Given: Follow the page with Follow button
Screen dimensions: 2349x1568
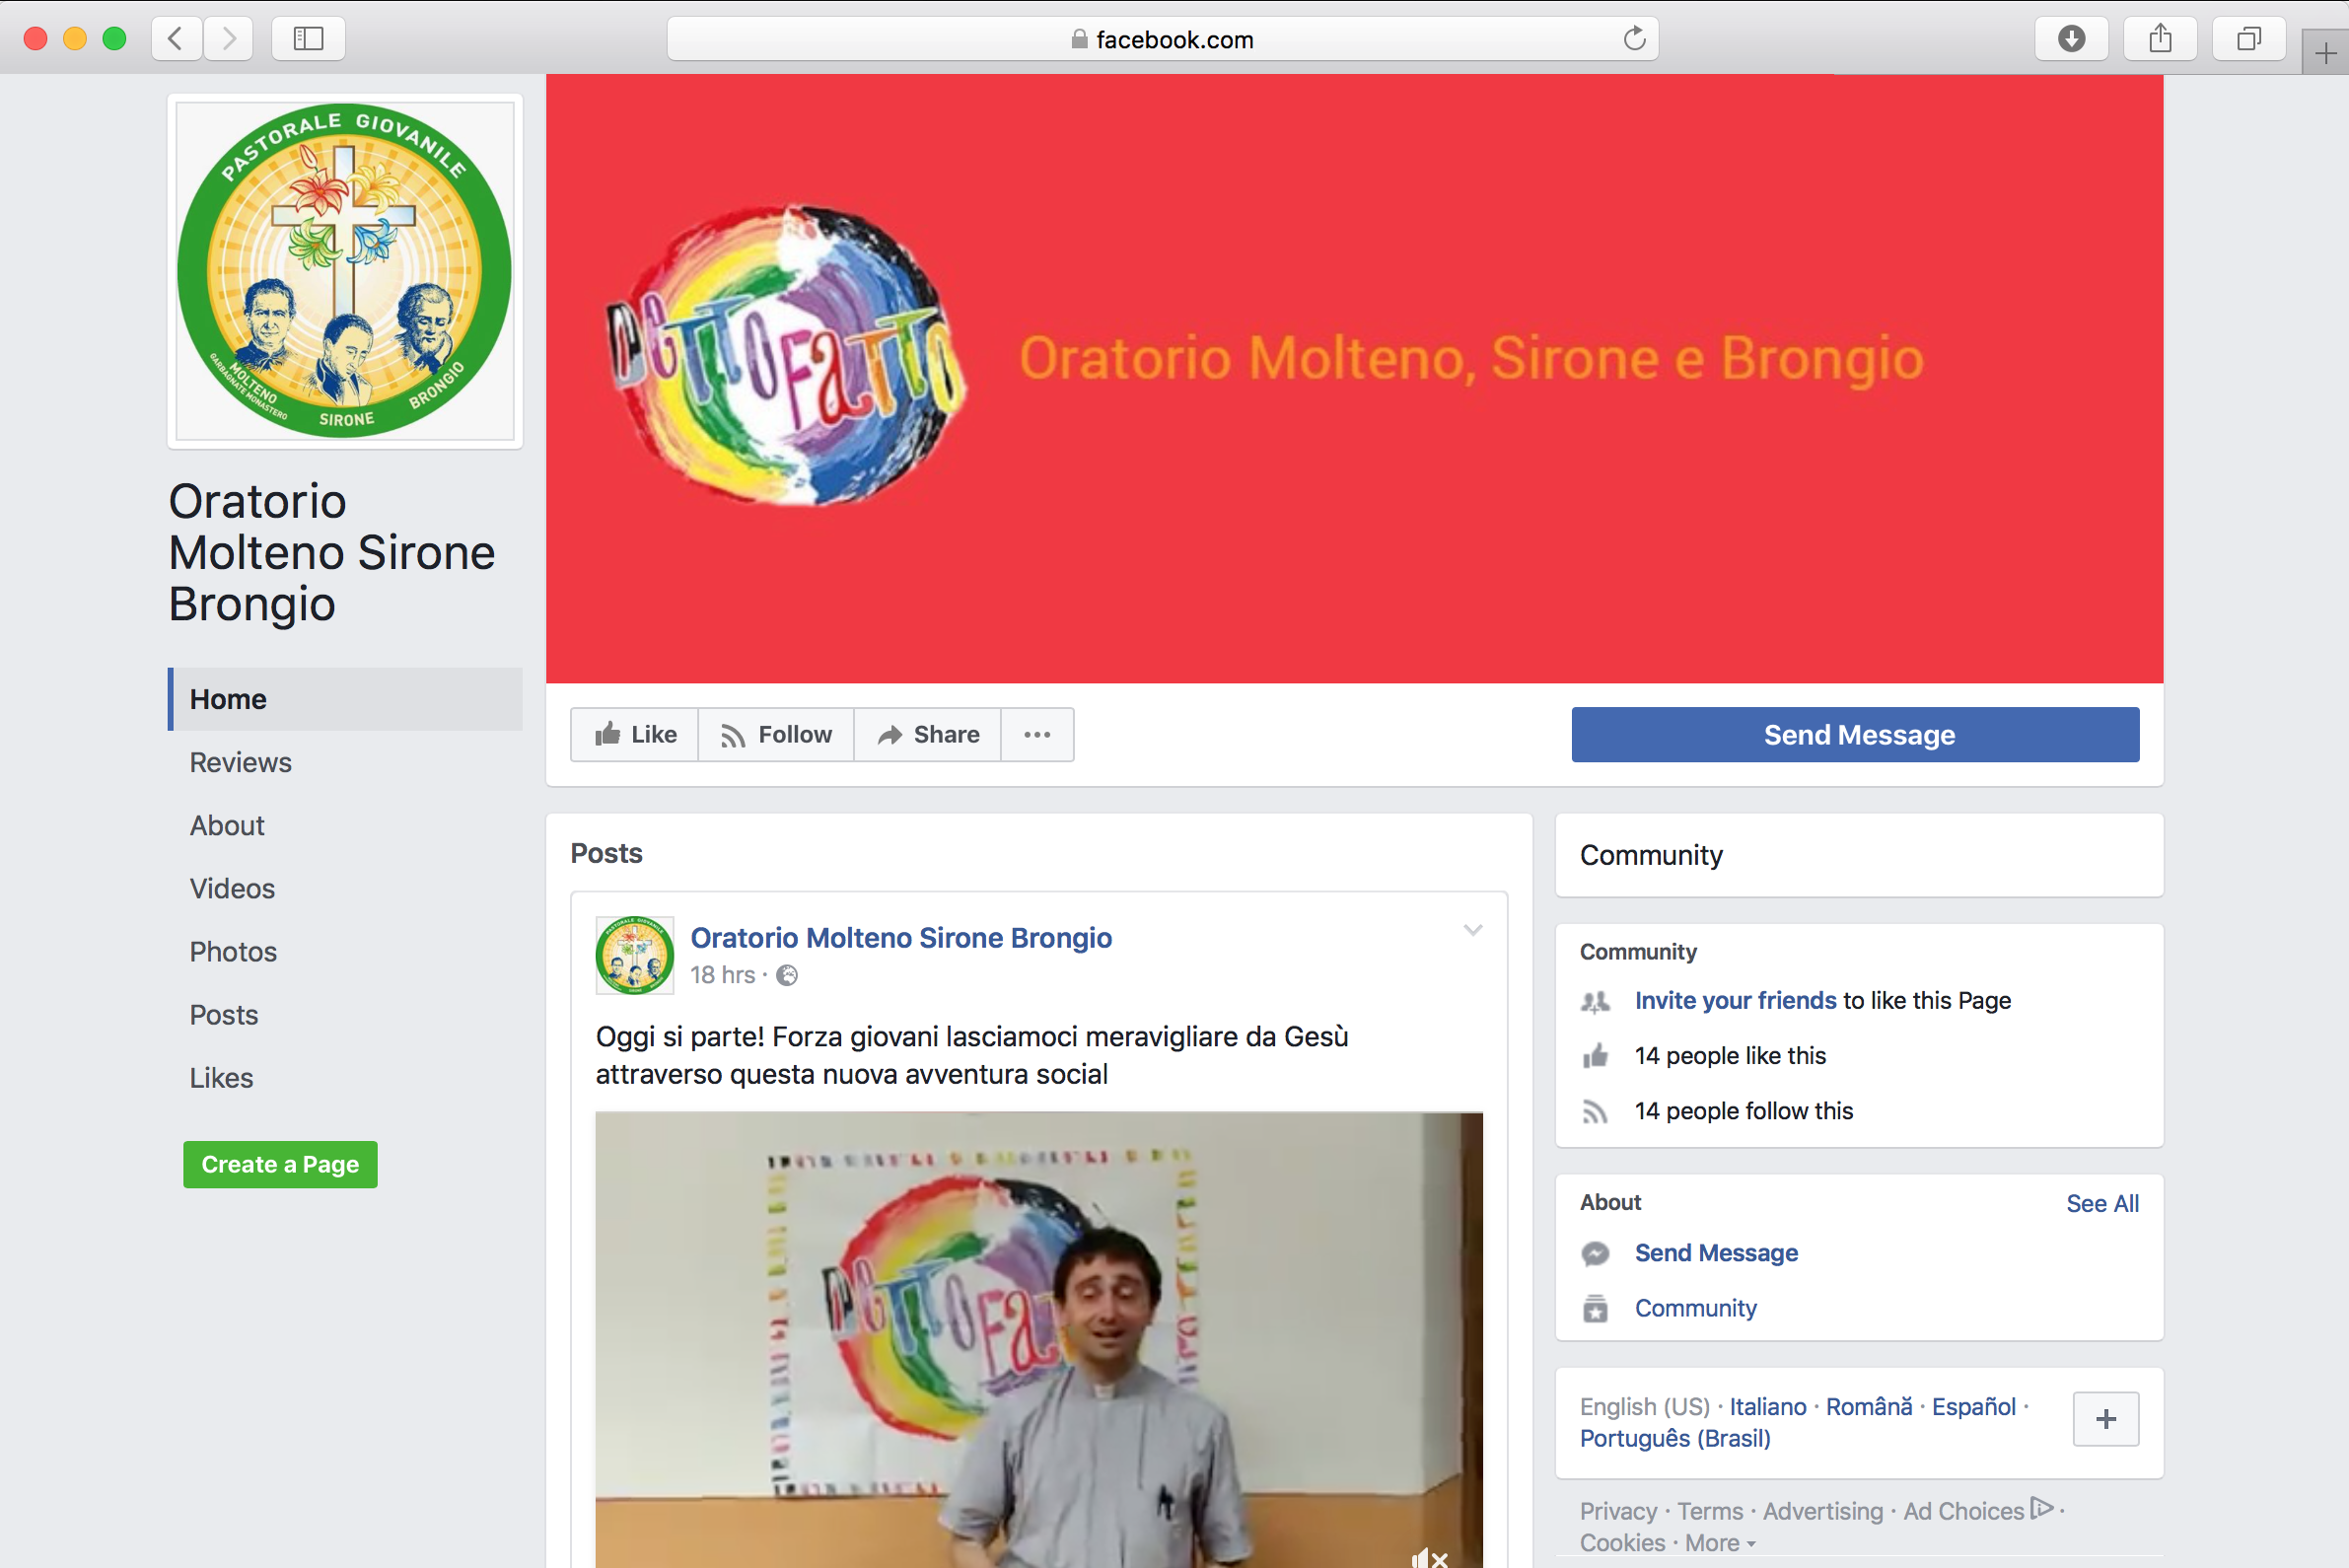Looking at the screenshot, I should click(x=776, y=735).
